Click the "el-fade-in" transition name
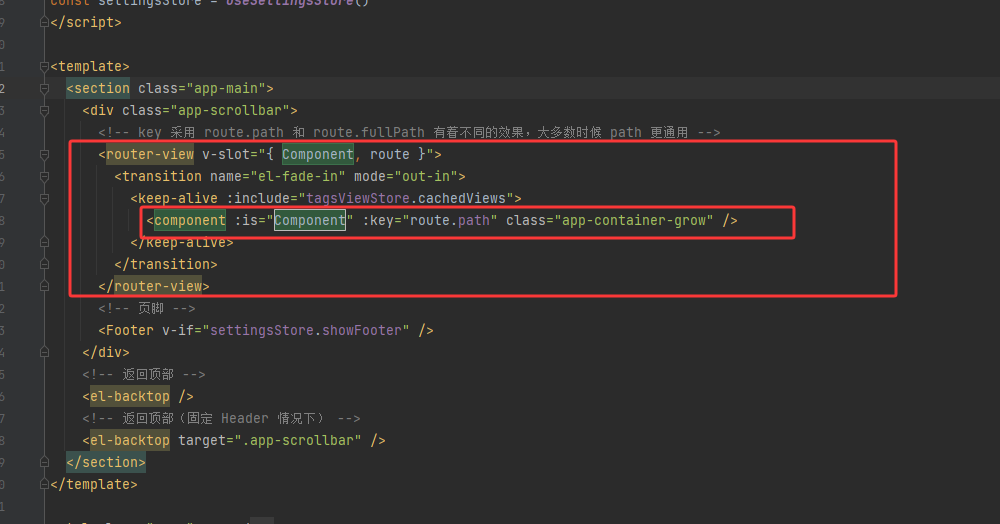Screen dimensions: 1000x524 click(298, 177)
